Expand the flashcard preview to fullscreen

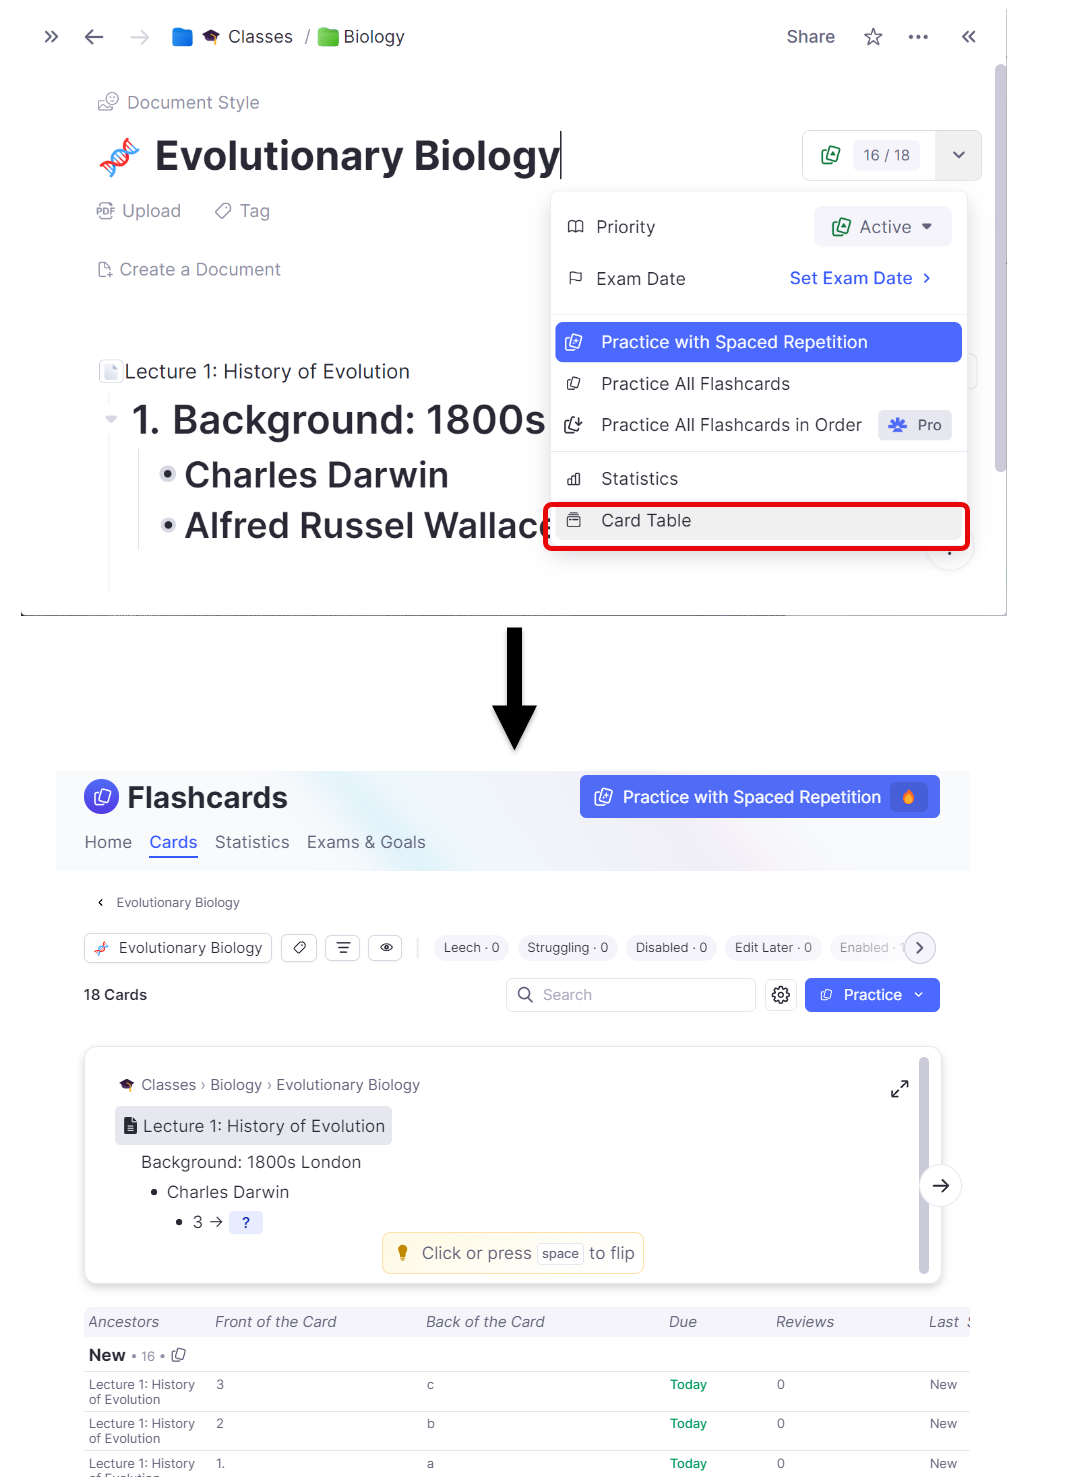tap(900, 1089)
